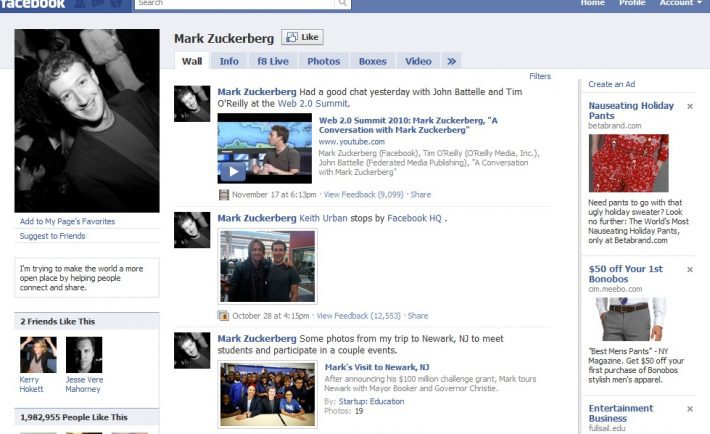The height and width of the screenshot is (434, 710).
Task: Open Mark Zuckerberg's large profile photo
Action: (87, 121)
